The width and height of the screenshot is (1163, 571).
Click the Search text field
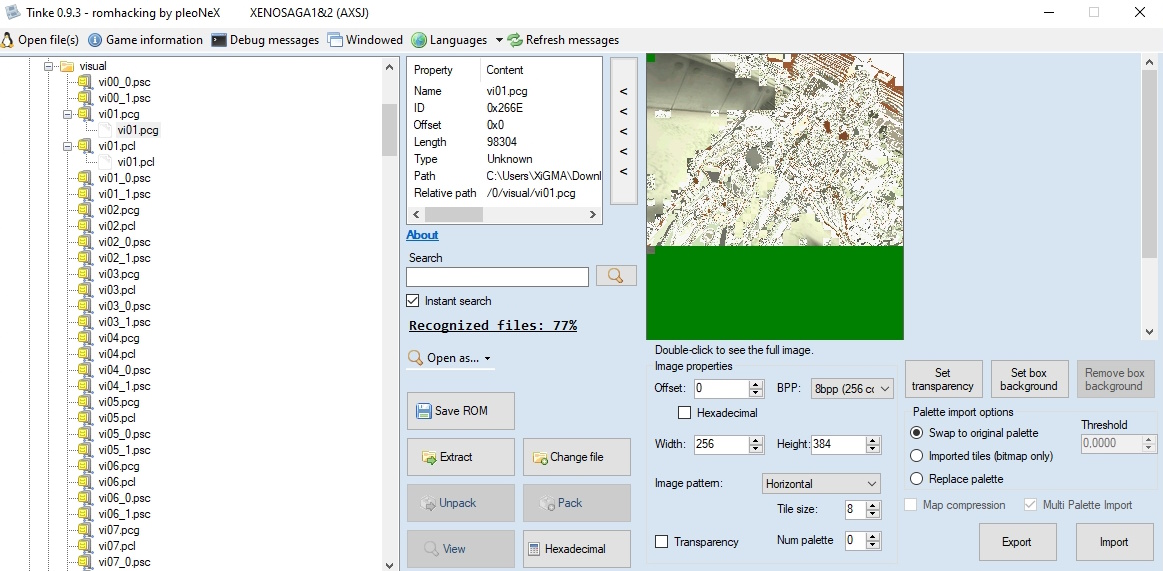[497, 277]
